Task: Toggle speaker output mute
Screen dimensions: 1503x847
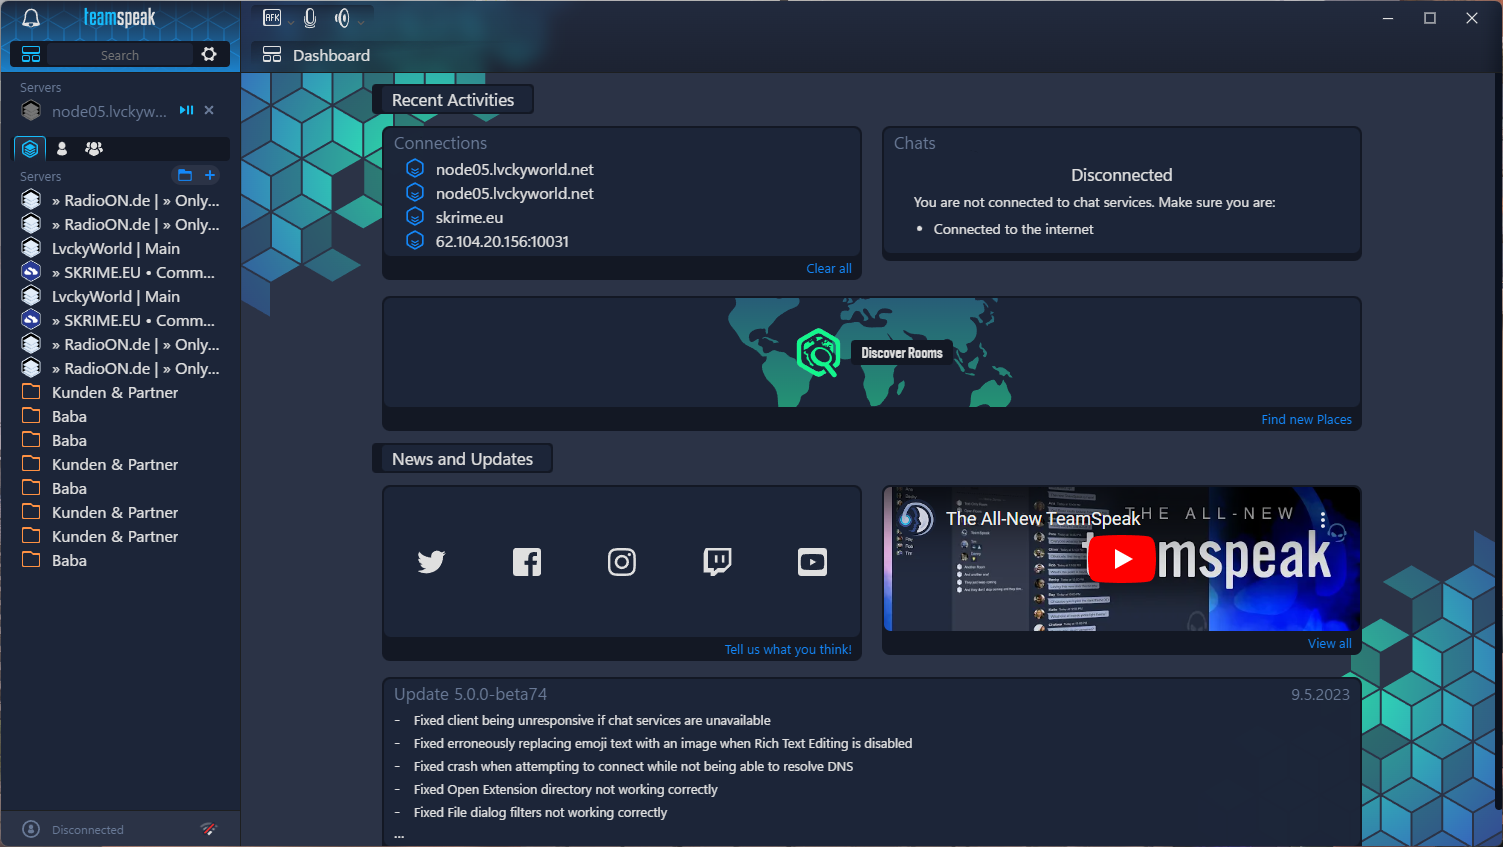Action: point(342,18)
